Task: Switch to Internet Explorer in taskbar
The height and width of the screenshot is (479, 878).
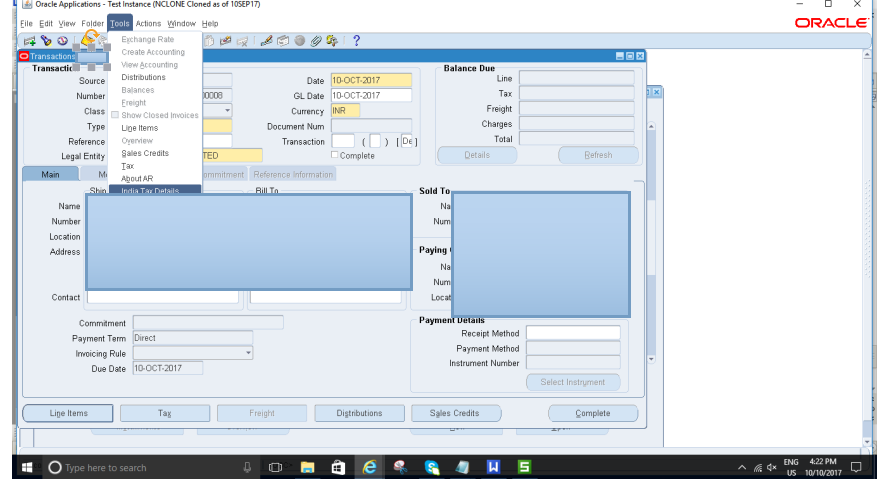Action: tap(370, 467)
